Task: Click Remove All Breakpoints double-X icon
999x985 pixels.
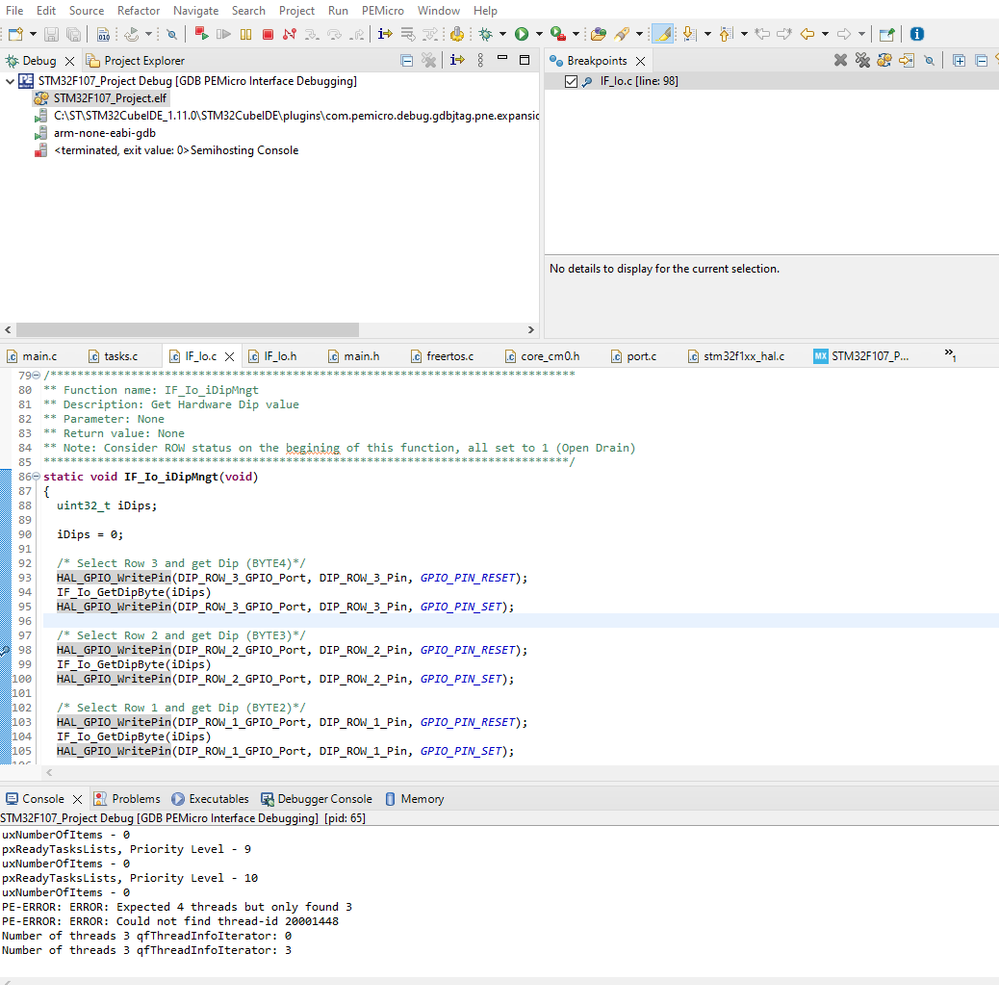Action: (863, 61)
